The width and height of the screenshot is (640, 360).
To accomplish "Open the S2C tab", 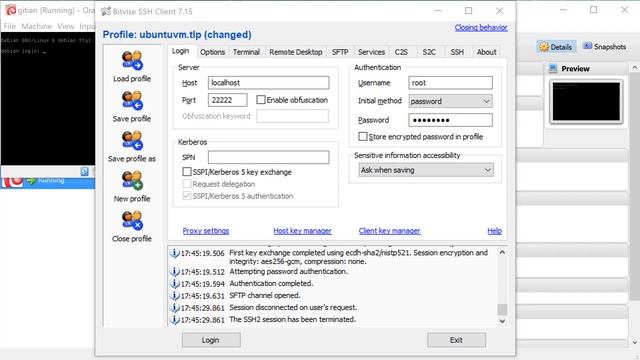I will pyautogui.click(x=429, y=52).
